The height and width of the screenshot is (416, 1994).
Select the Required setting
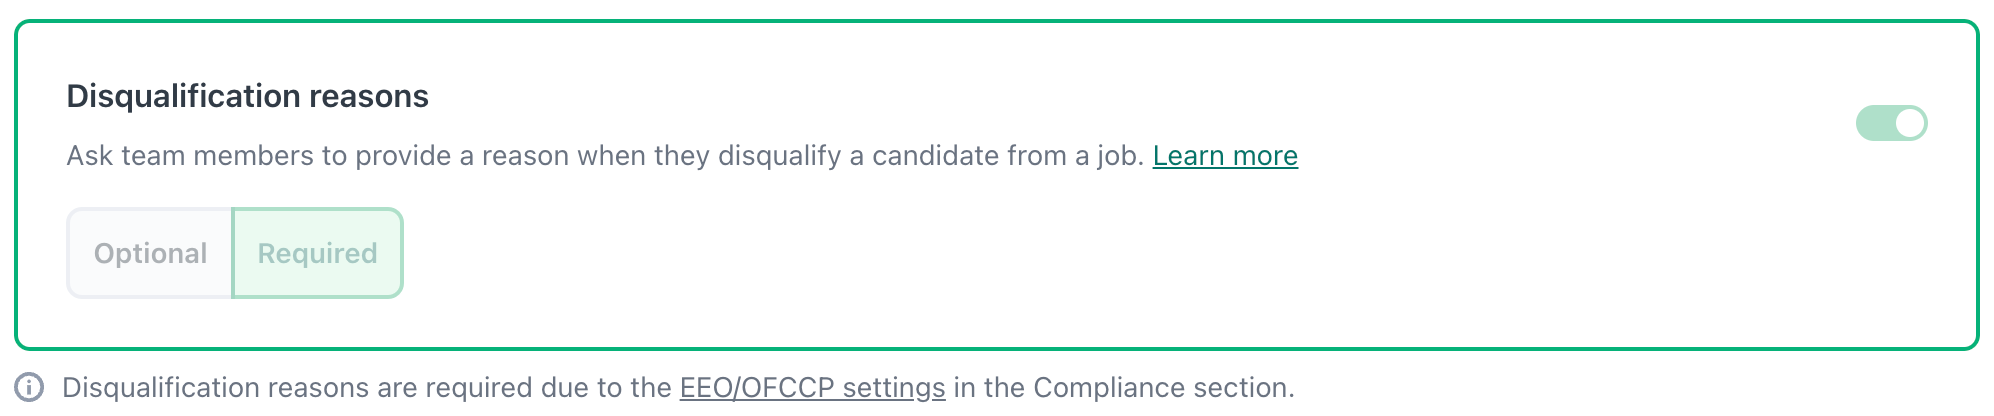pos(317,253)
